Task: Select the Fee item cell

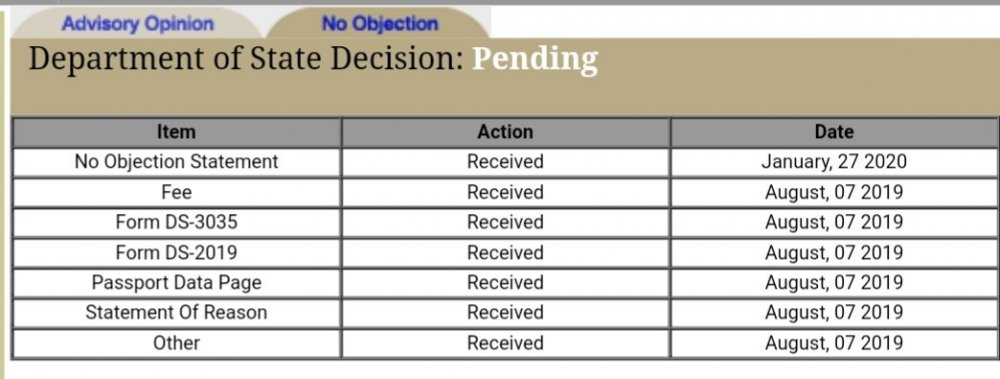Action: (x=177, y=192)
